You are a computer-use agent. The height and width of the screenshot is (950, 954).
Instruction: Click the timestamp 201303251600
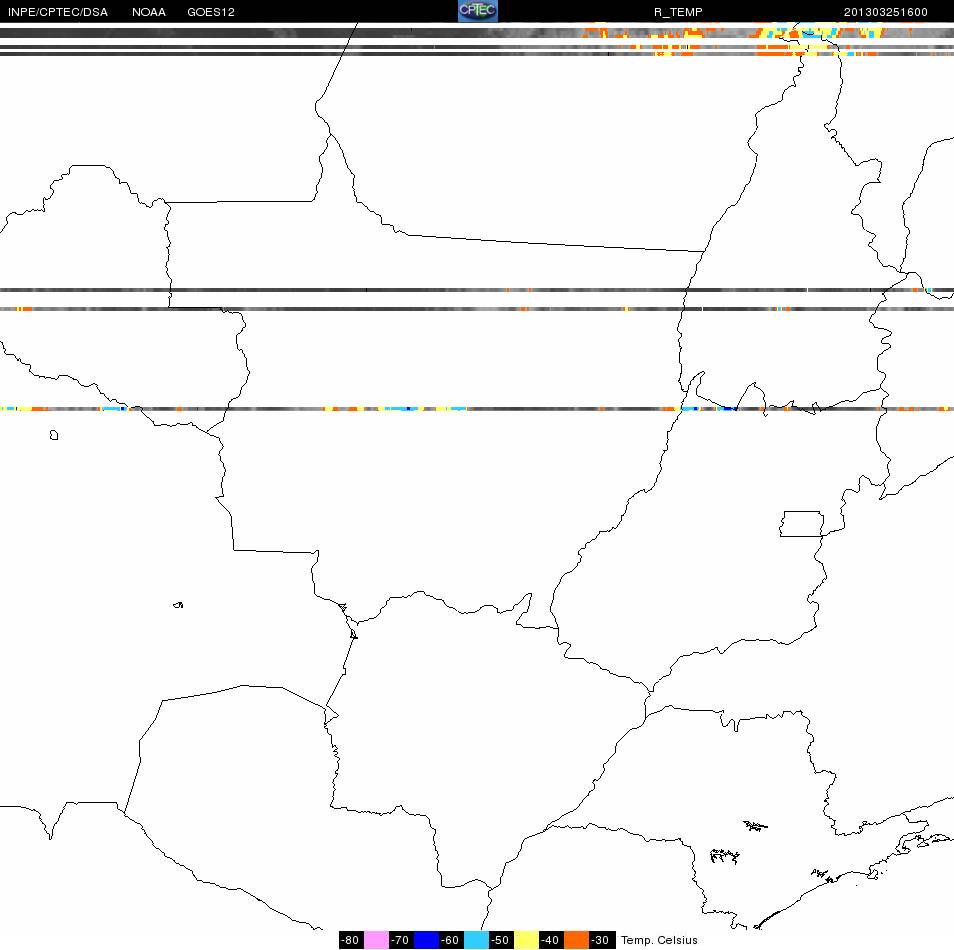[885, 12]
